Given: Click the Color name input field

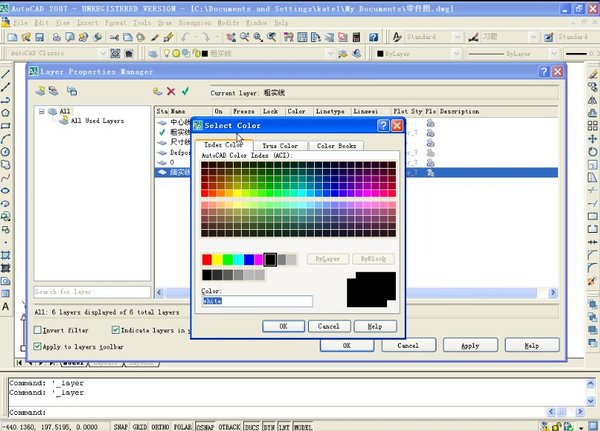Looking at the screenshot, I should click(257, 301).
